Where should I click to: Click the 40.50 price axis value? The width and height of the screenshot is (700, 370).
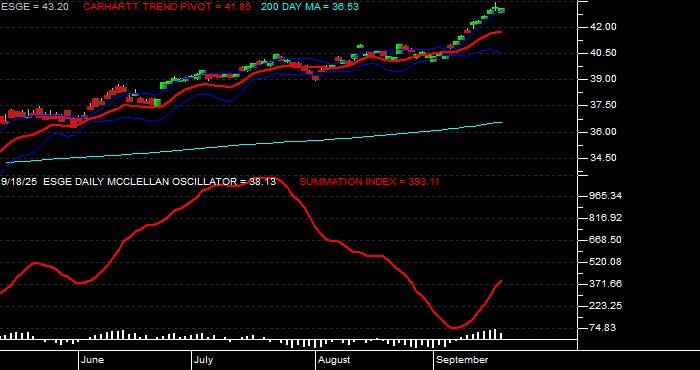pos(604,53)
